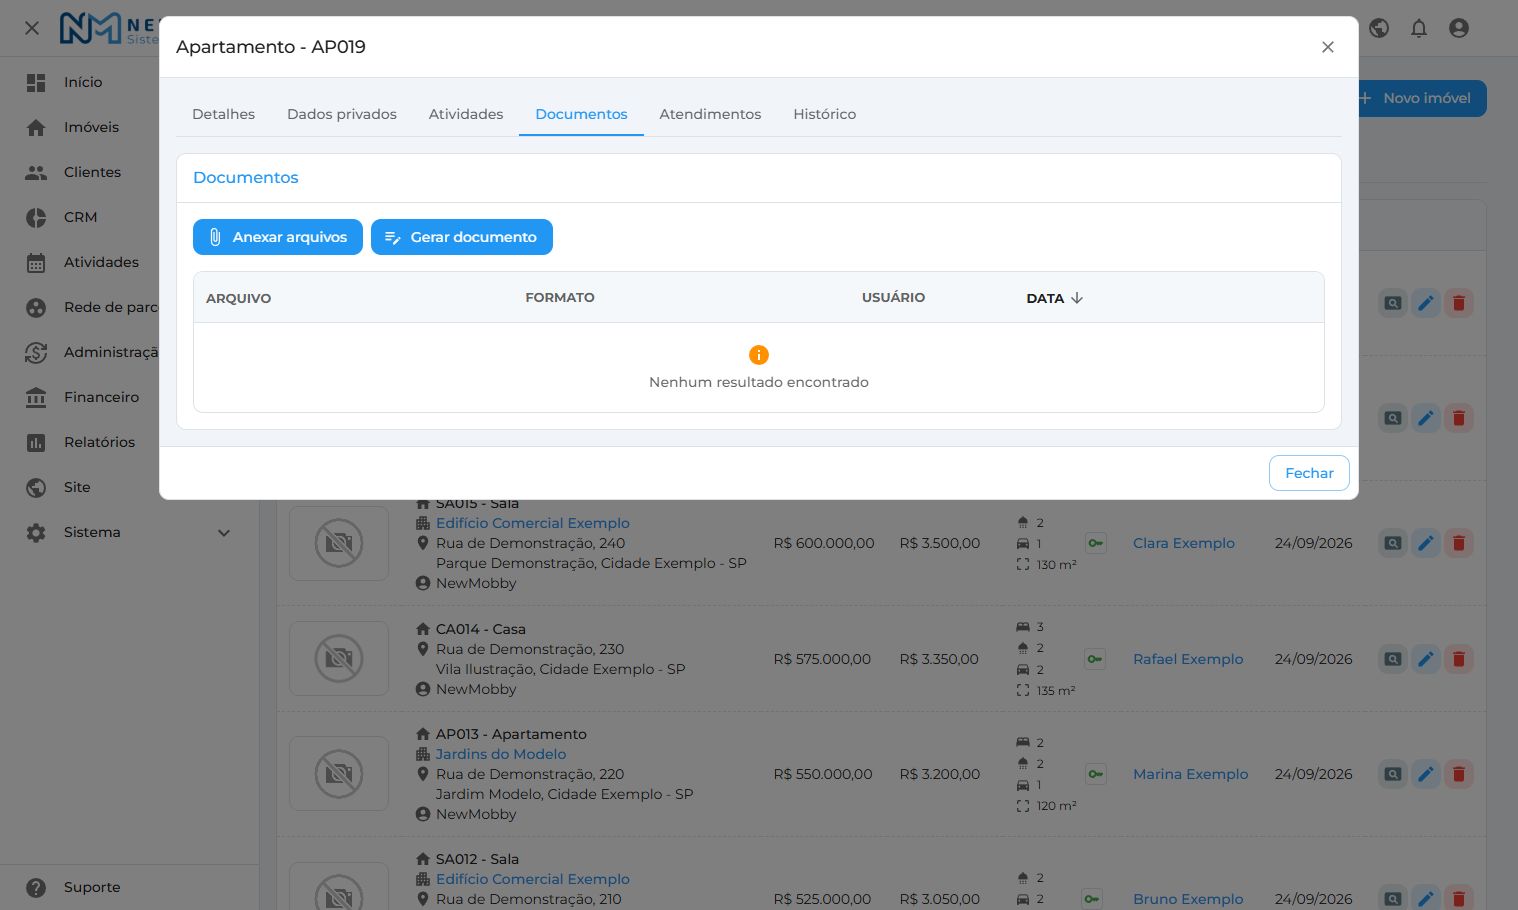1518x910 pixels.
Task: Click the Gerar documento button
Action: click(x=462, y=237)
